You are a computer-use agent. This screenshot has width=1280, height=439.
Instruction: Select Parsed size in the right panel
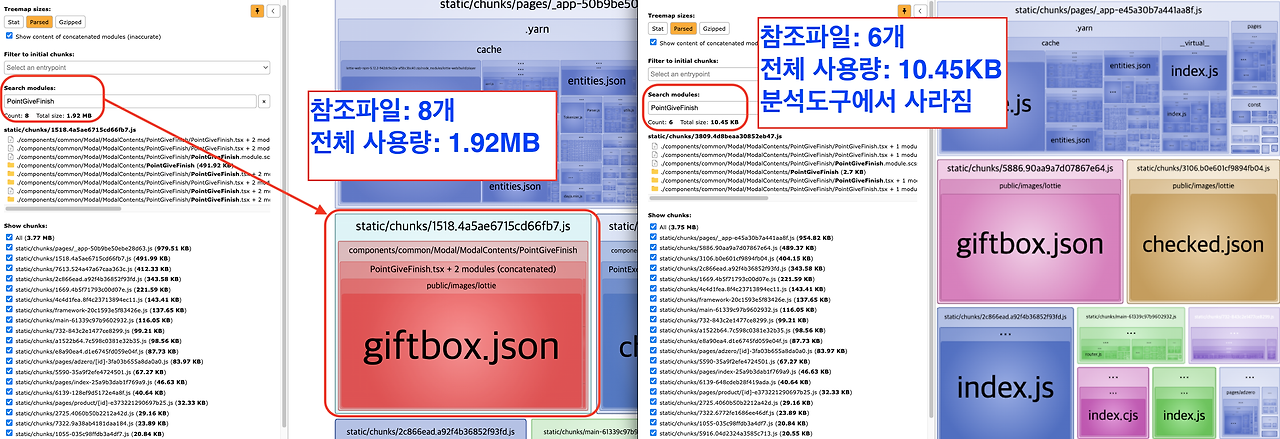[686, 29]
